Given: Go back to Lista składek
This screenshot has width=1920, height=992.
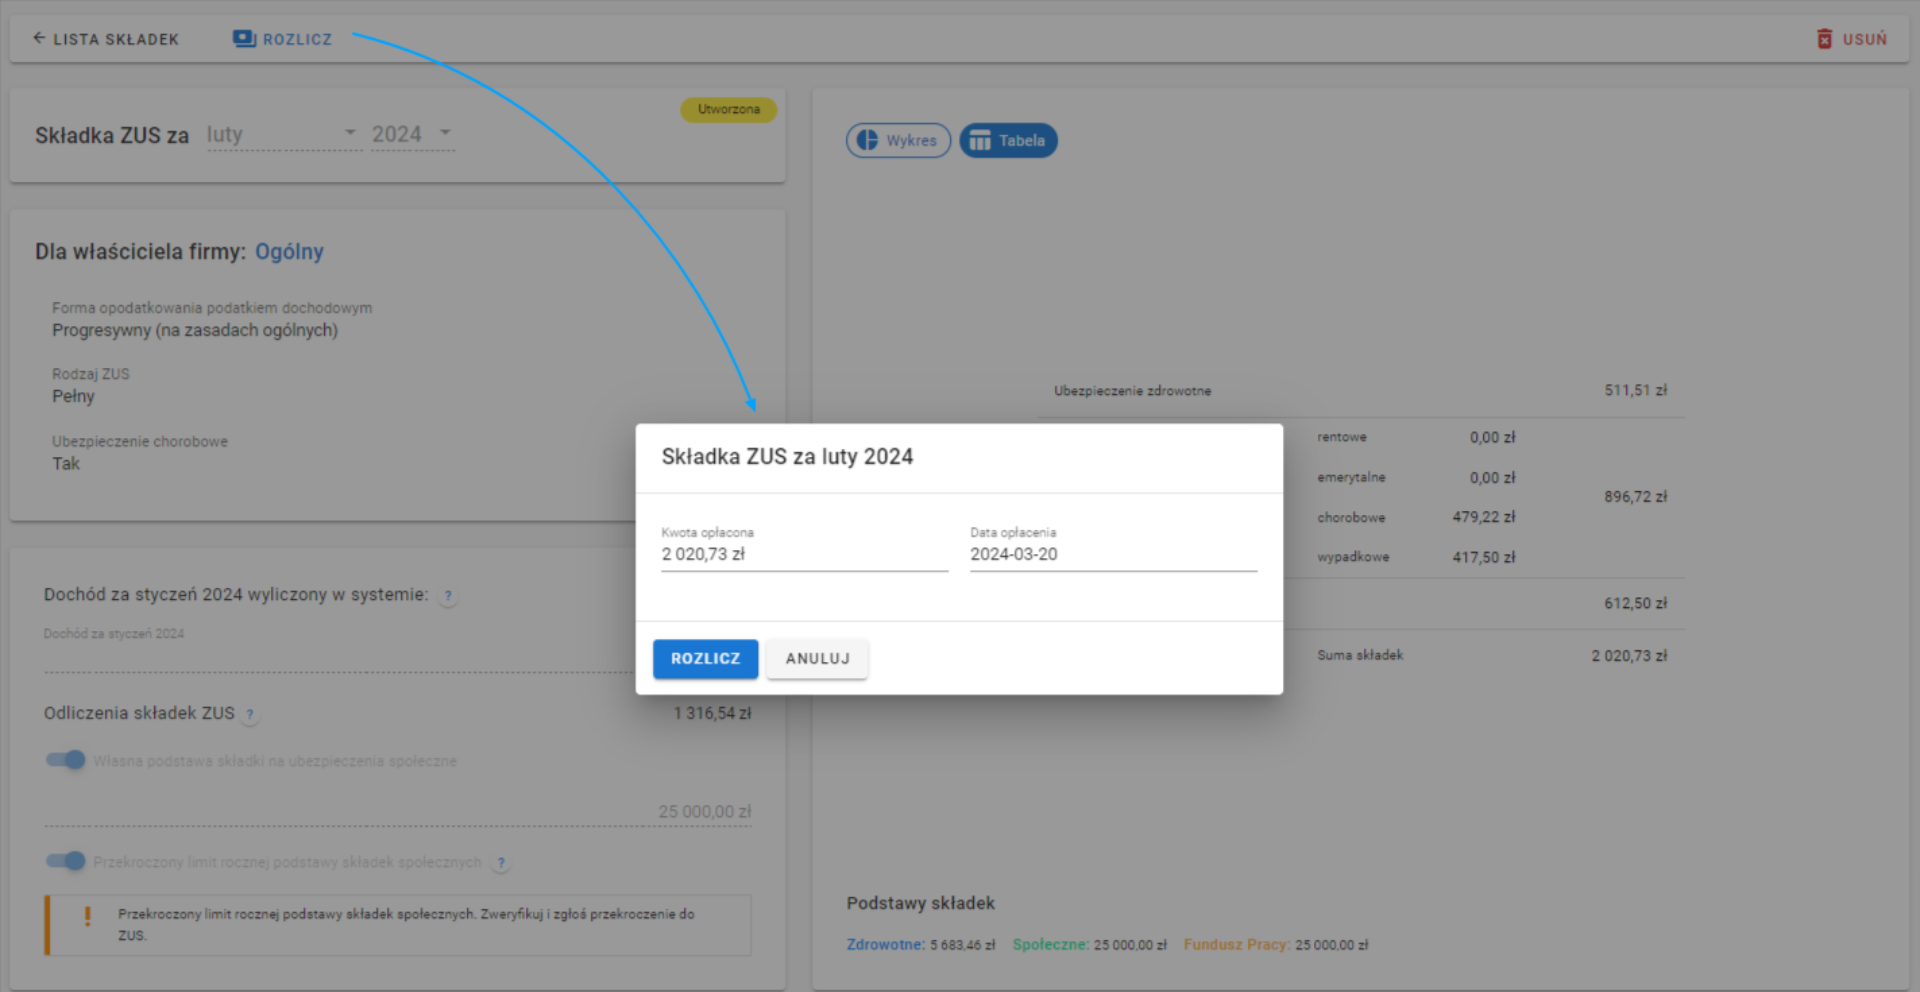Looking at the screenshot, I should [105, 39].
